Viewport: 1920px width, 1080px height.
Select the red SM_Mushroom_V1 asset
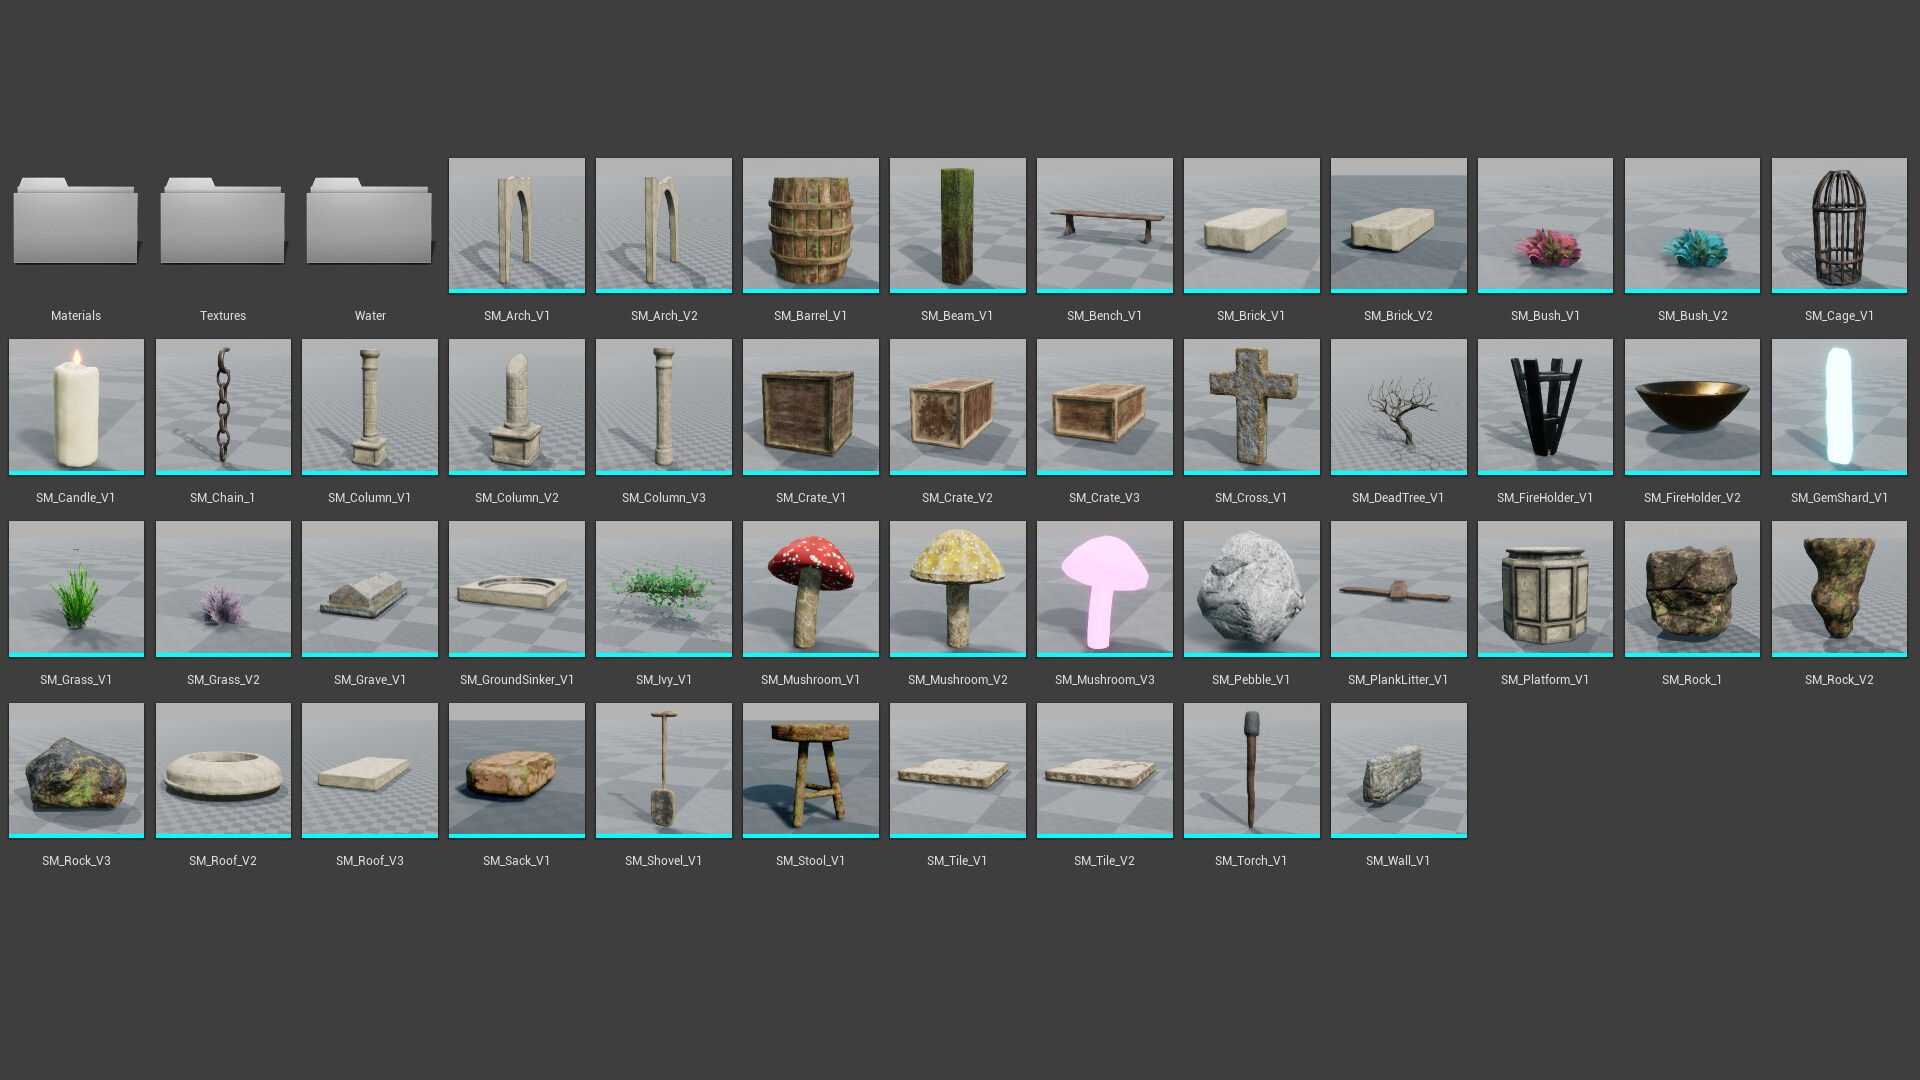pyautogui.click(x=811, y=589)
